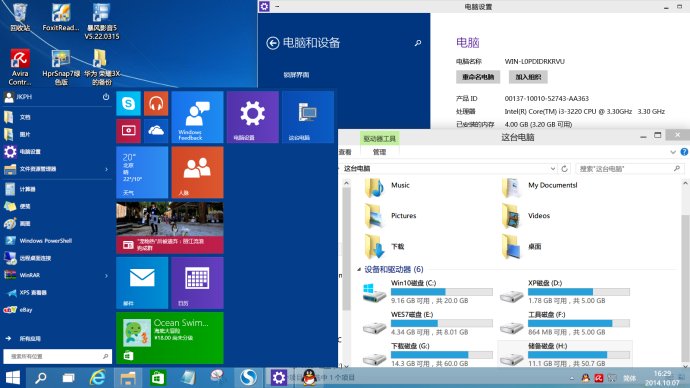This screenshot has width=690, height=388.
Task: Open the address bar history dropdown
Action: pyautogui.click(x=553, y=168)
